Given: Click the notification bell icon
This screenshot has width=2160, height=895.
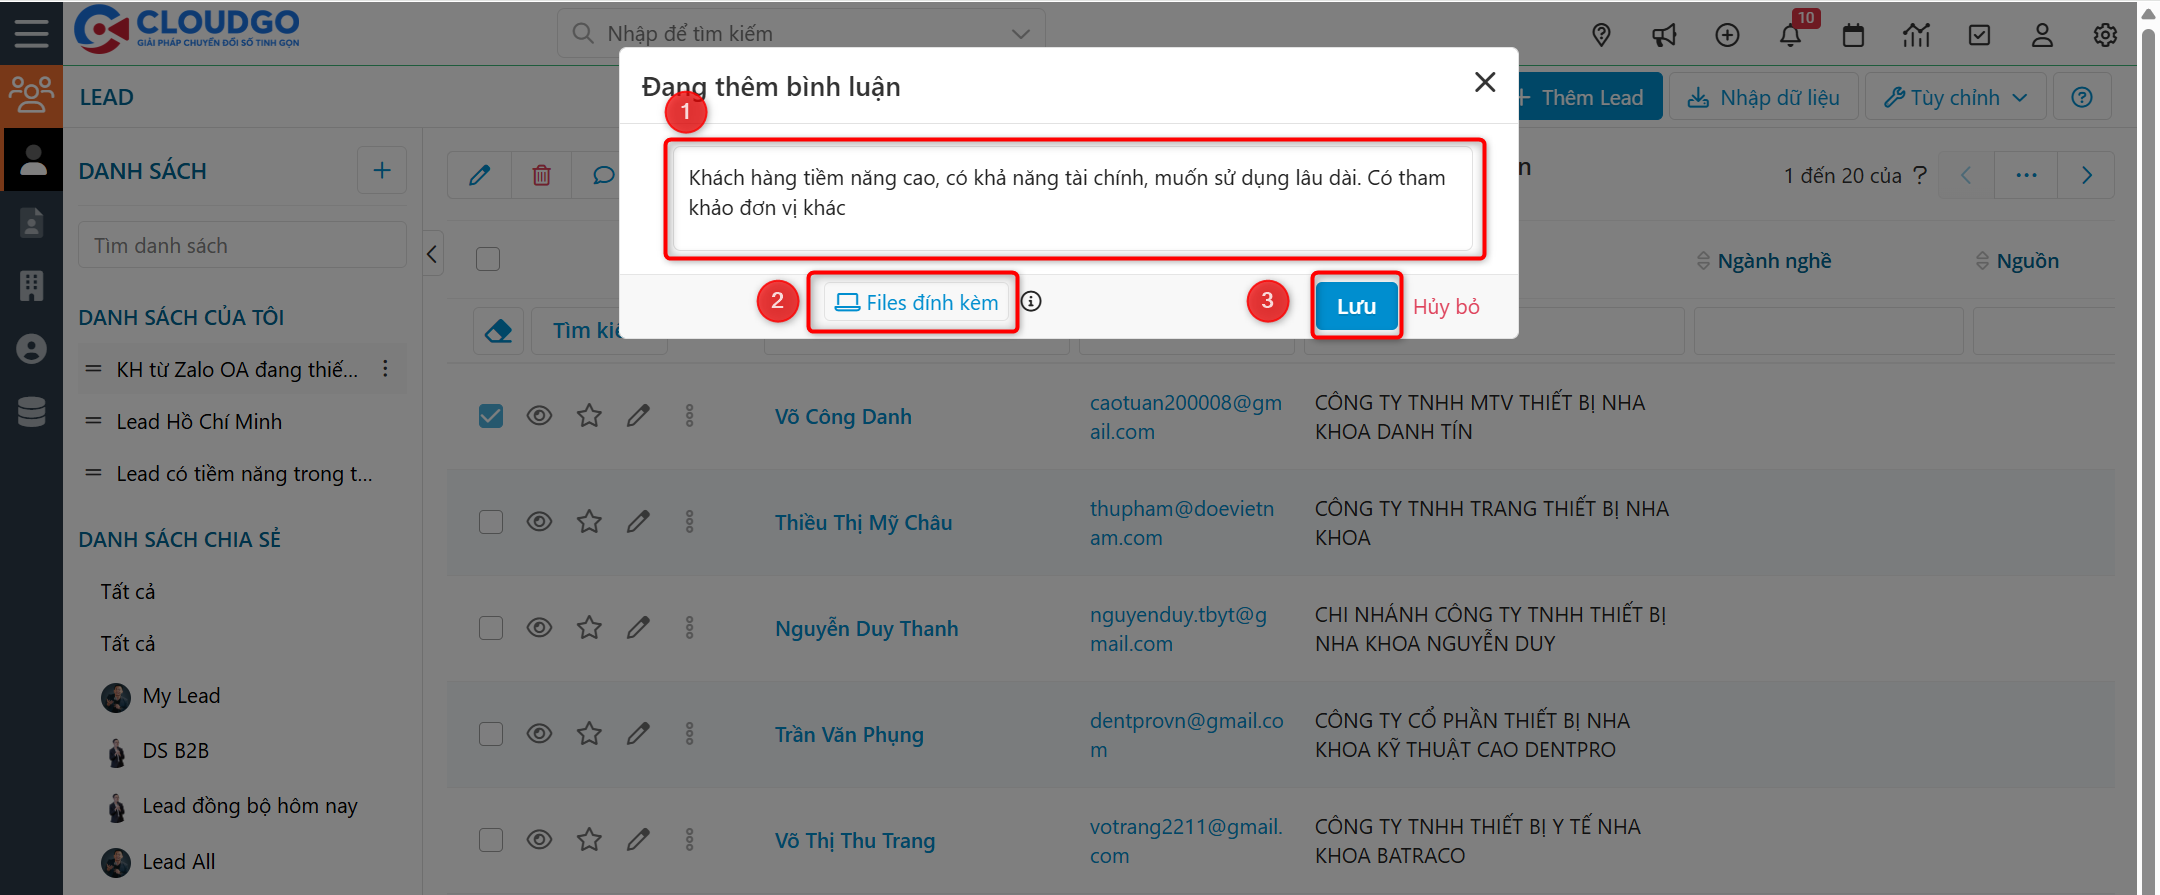Looking at the screenshot, I should [x=1789, y=36].
